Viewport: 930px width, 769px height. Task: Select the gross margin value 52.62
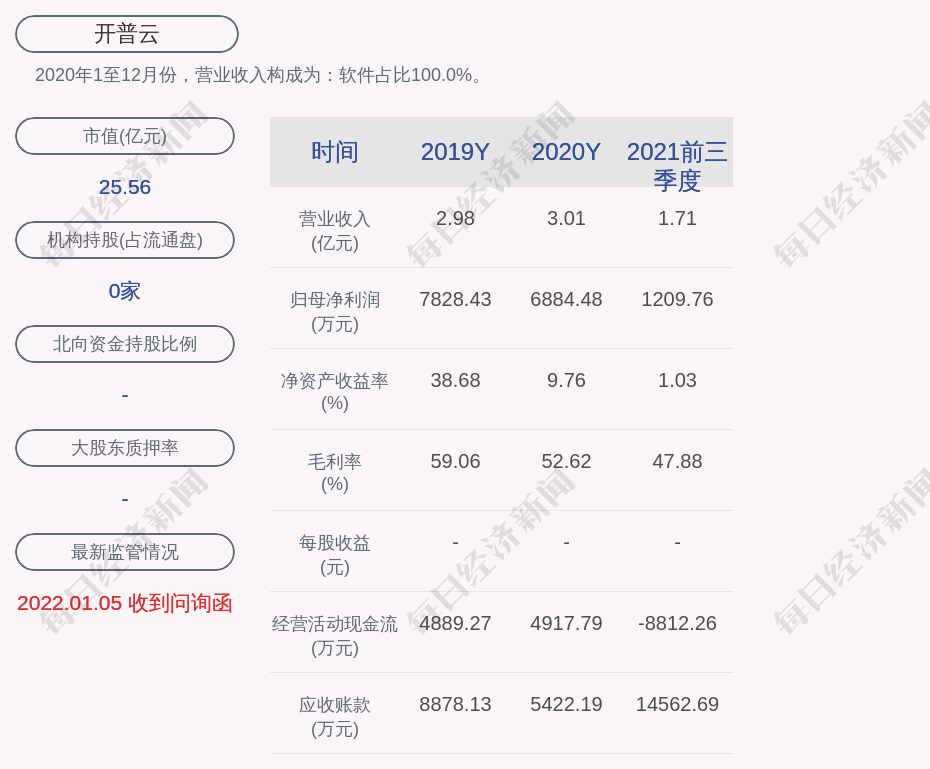click(566, 461)
